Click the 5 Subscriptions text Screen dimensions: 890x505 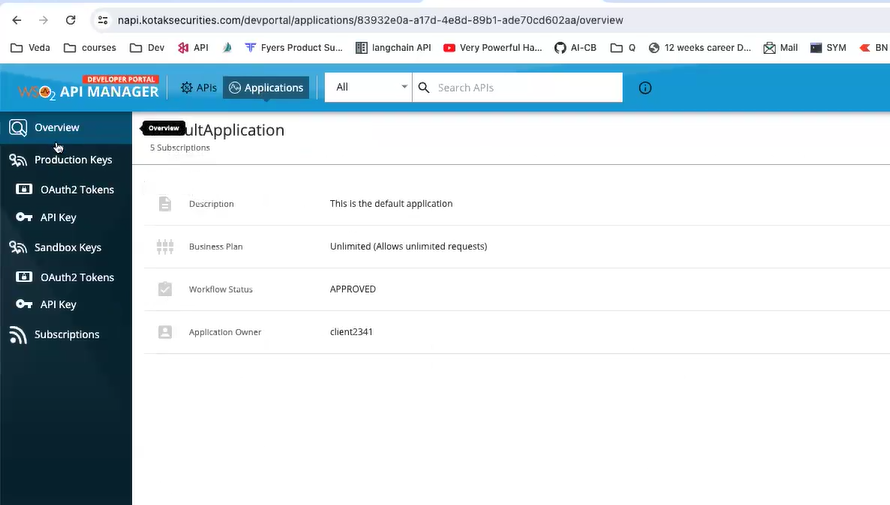(x=180, y=148)
